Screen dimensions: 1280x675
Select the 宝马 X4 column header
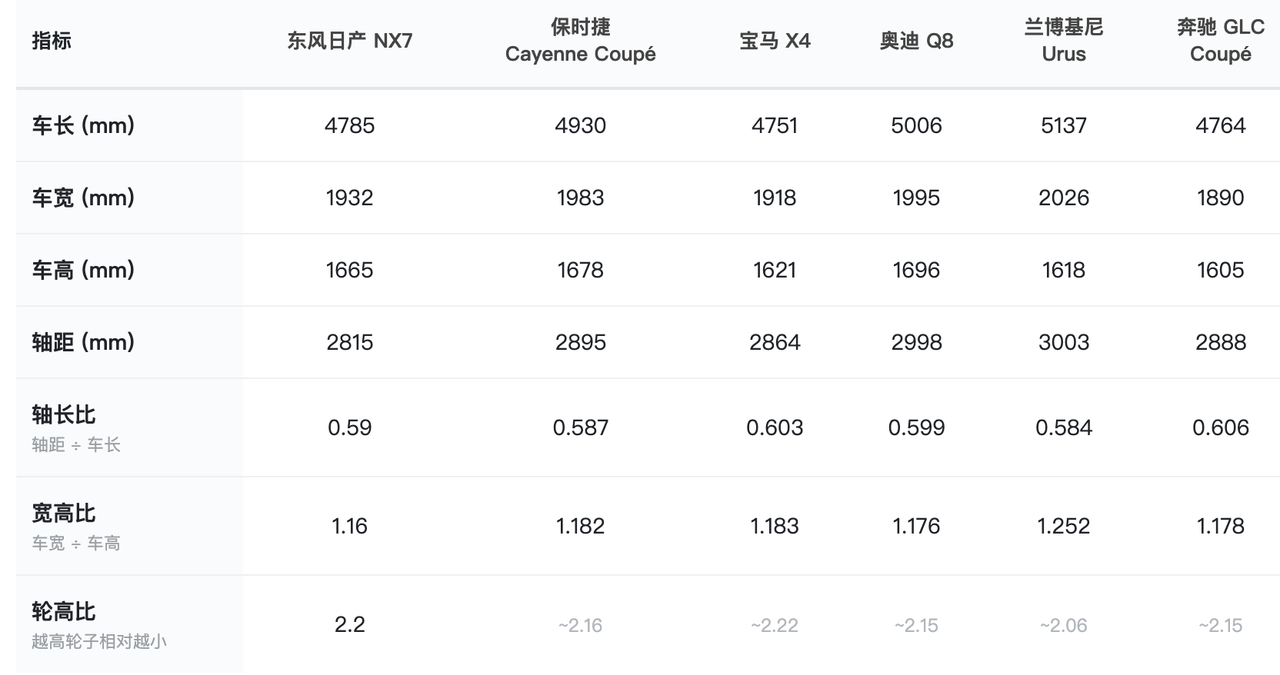coord(775,42)
